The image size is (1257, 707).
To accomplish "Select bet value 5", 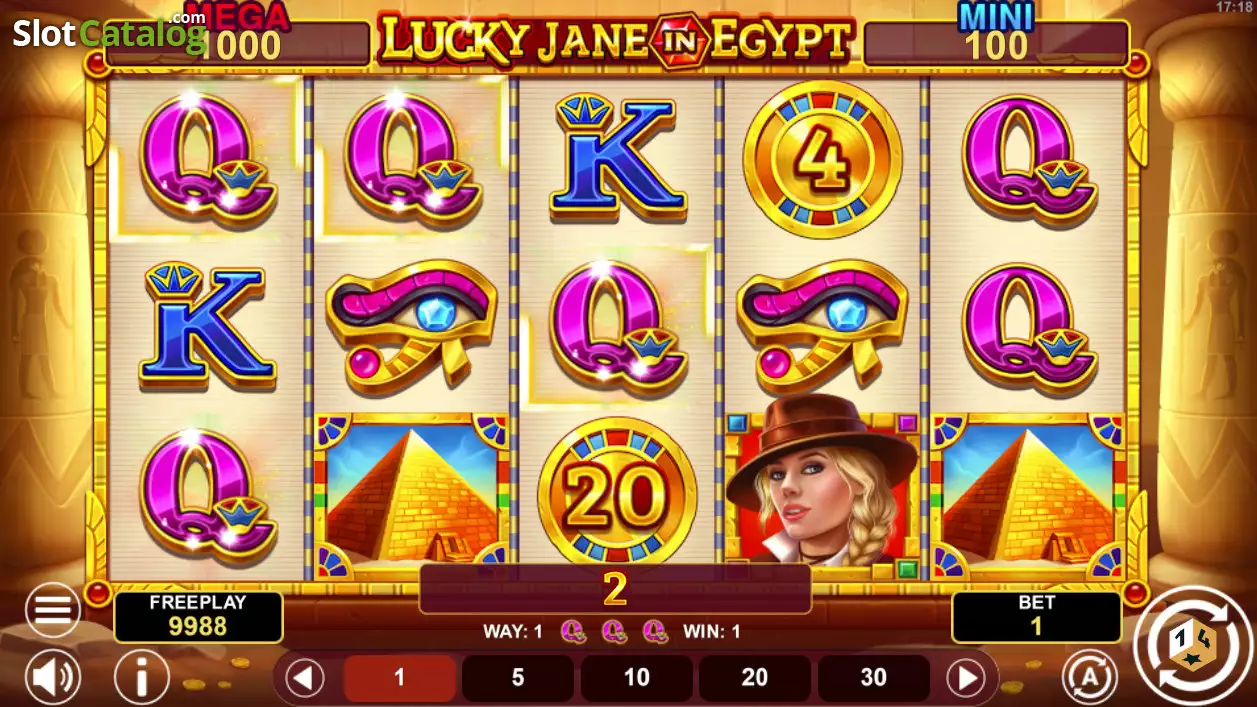I will (x=518, y=678).
